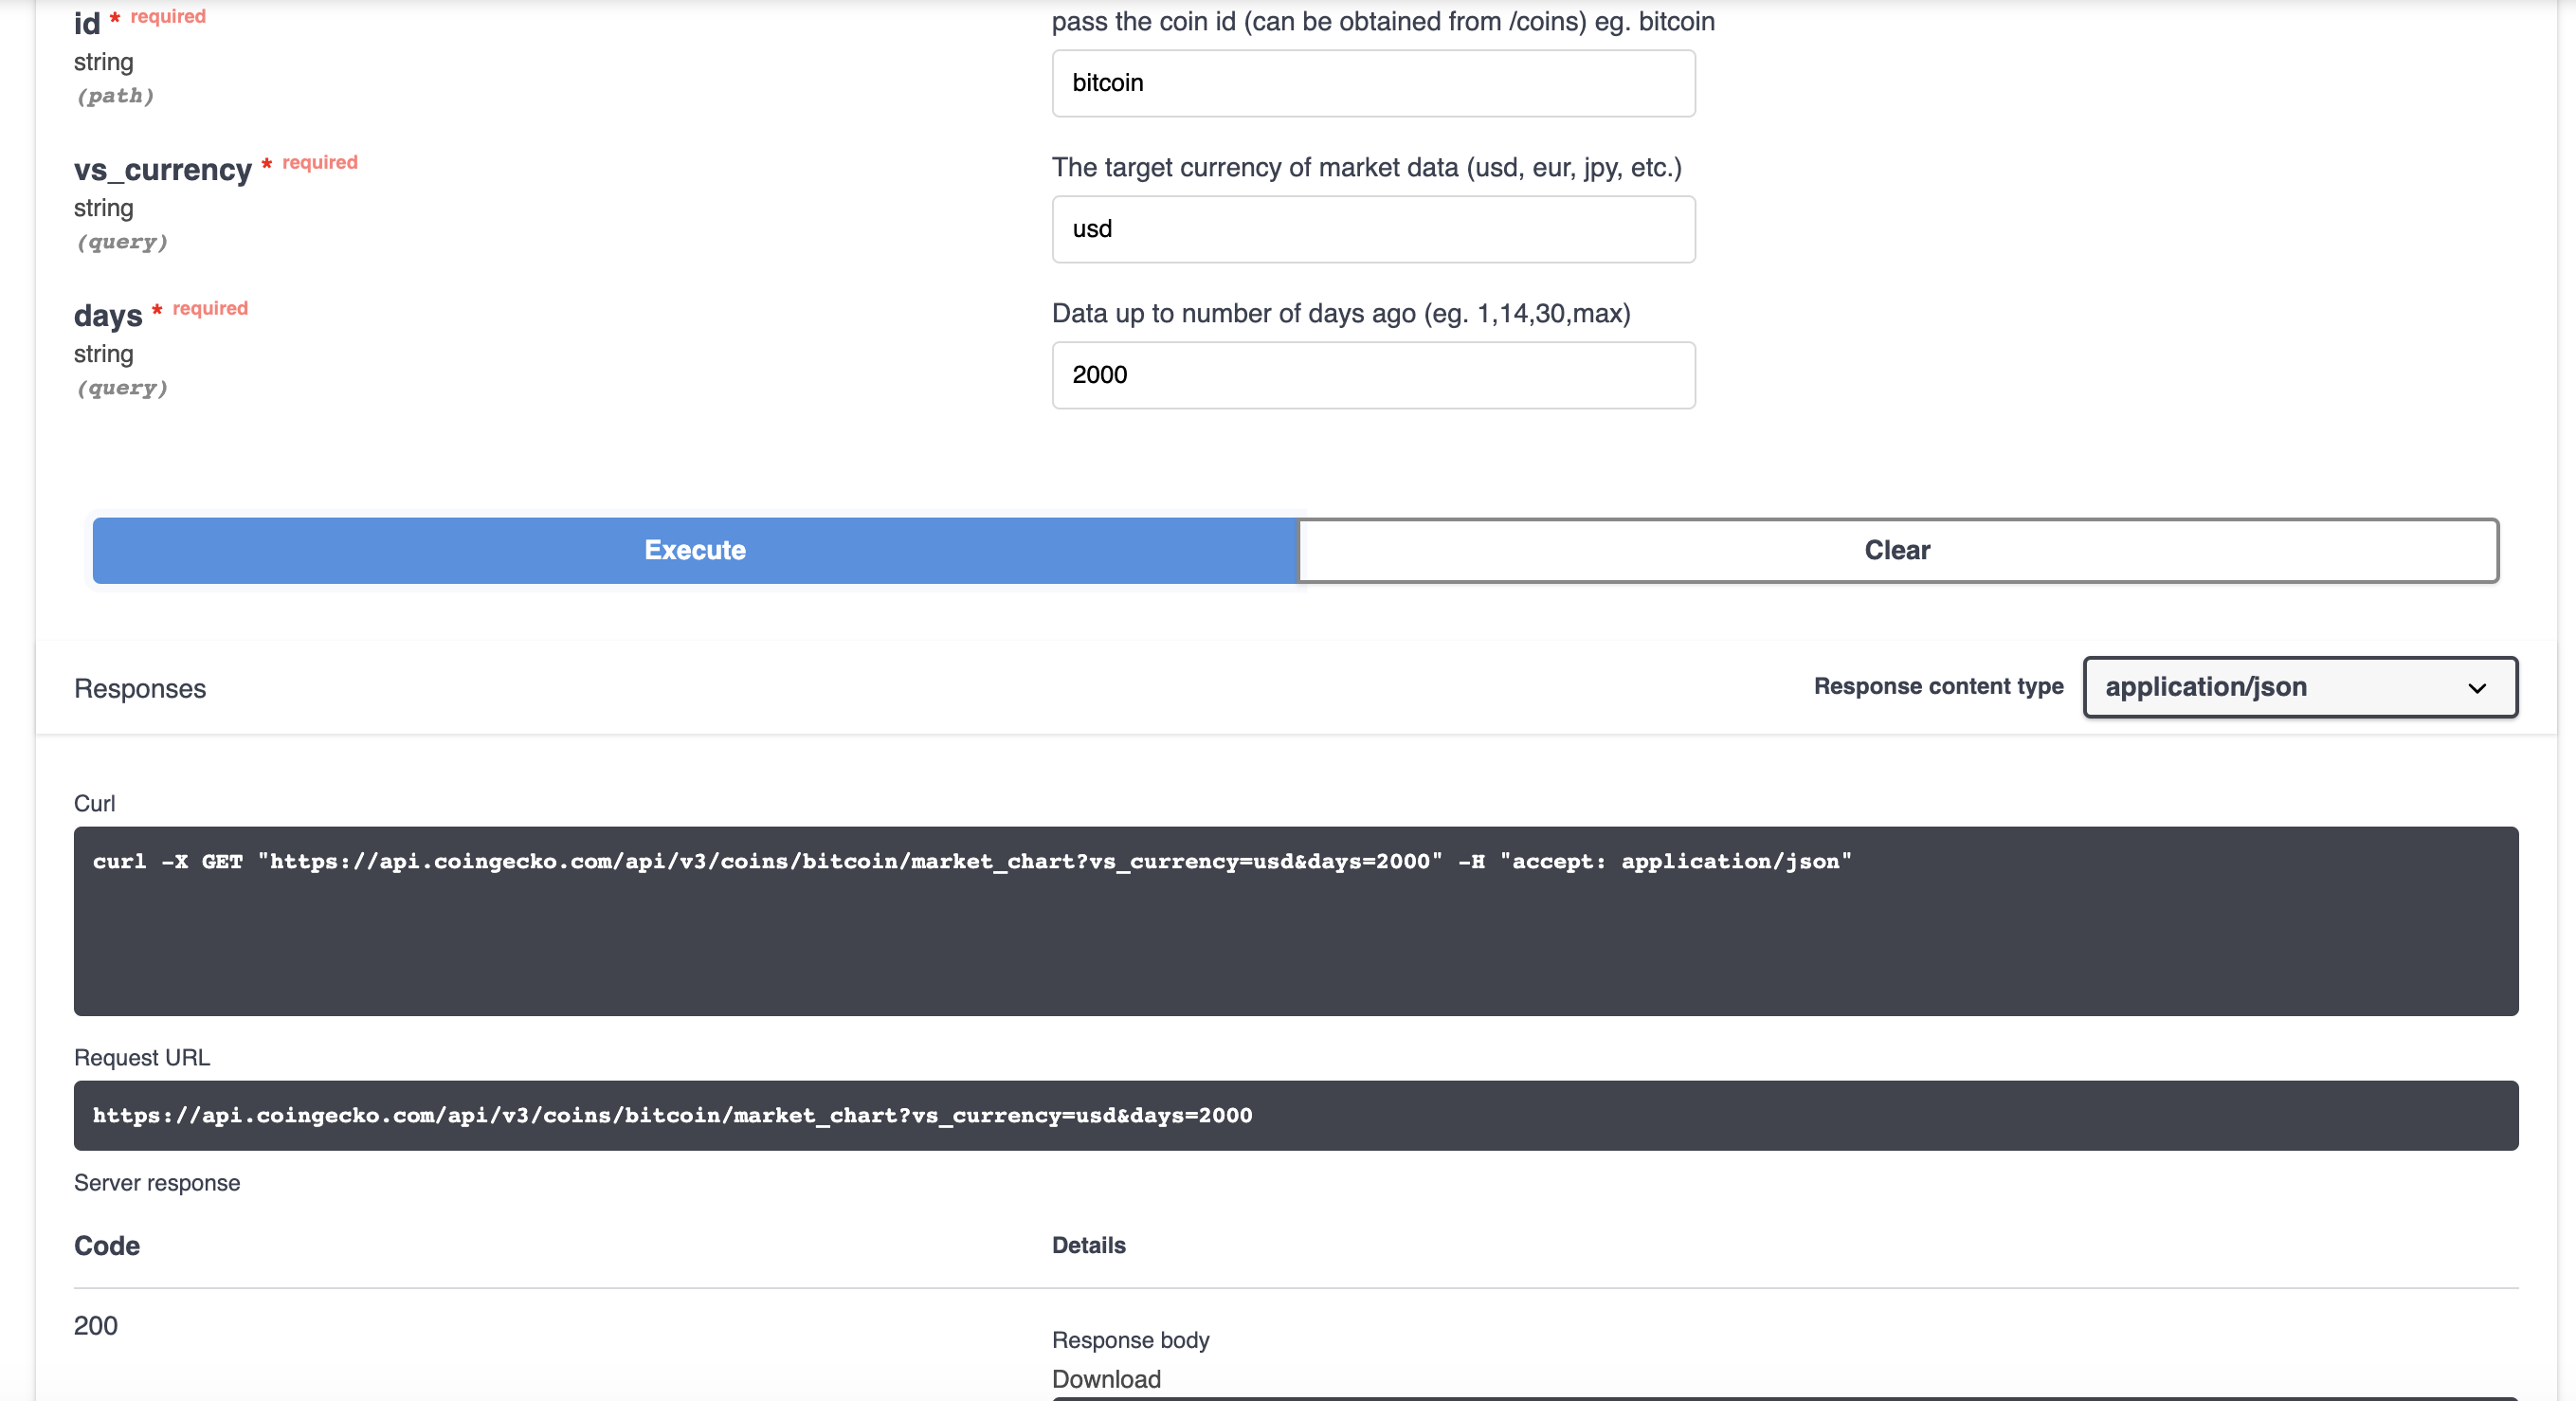The image size is (2576, 1401).
Task: Click the Download link under Response body
Action: tap(1106, 1379)
